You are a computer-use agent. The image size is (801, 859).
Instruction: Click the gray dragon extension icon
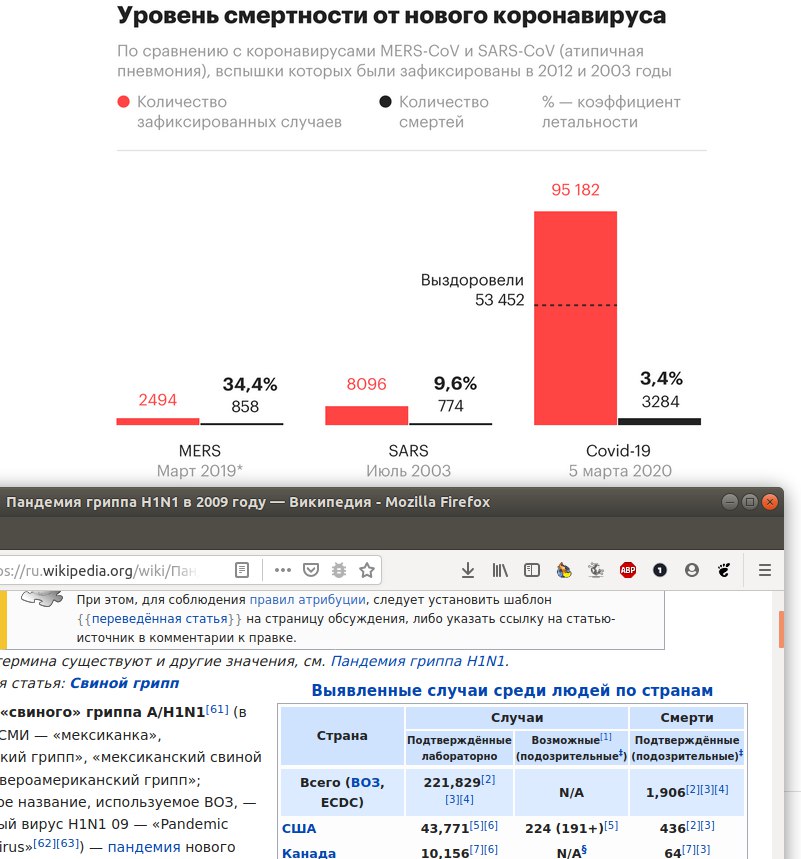596,570
